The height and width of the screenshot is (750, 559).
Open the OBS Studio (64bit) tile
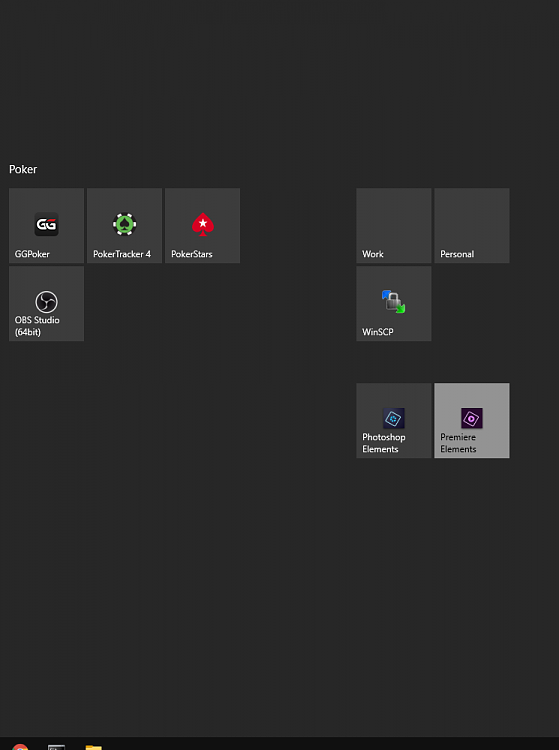tap(46, 303)
